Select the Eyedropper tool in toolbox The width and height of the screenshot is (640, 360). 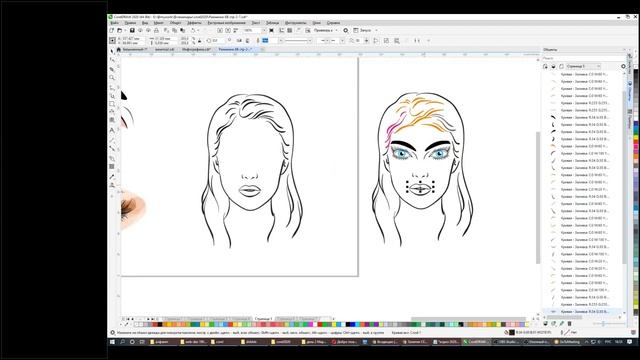112,176
